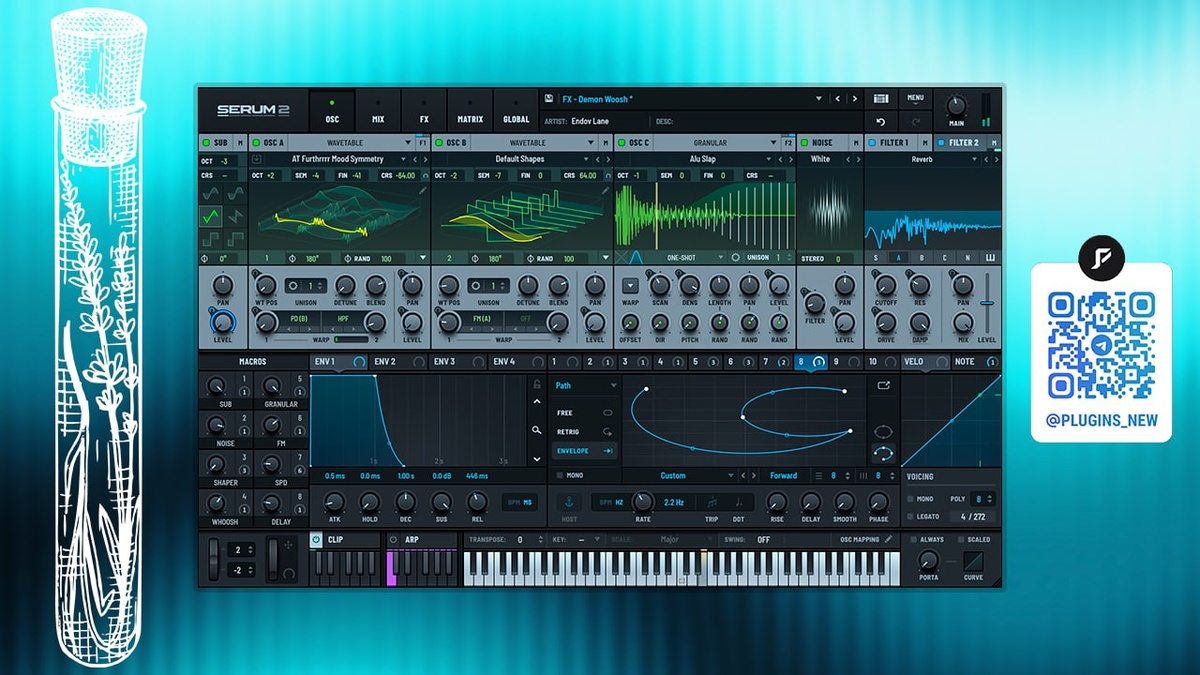Image resolution: width=1200 pixels, height=675 pixels.
Task: Click the pitch bend wheel
Action: [x=213, y=559]
